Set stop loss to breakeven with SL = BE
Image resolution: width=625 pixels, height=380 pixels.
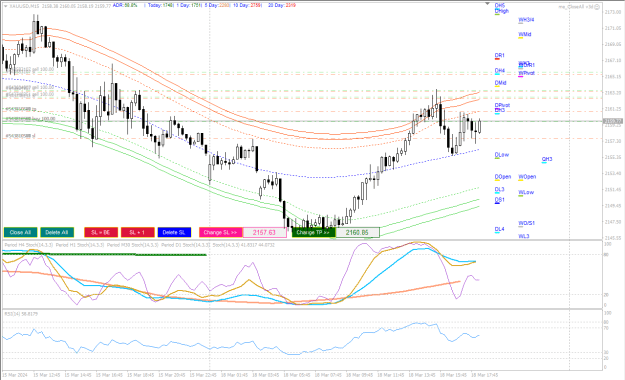coord(101,232)
